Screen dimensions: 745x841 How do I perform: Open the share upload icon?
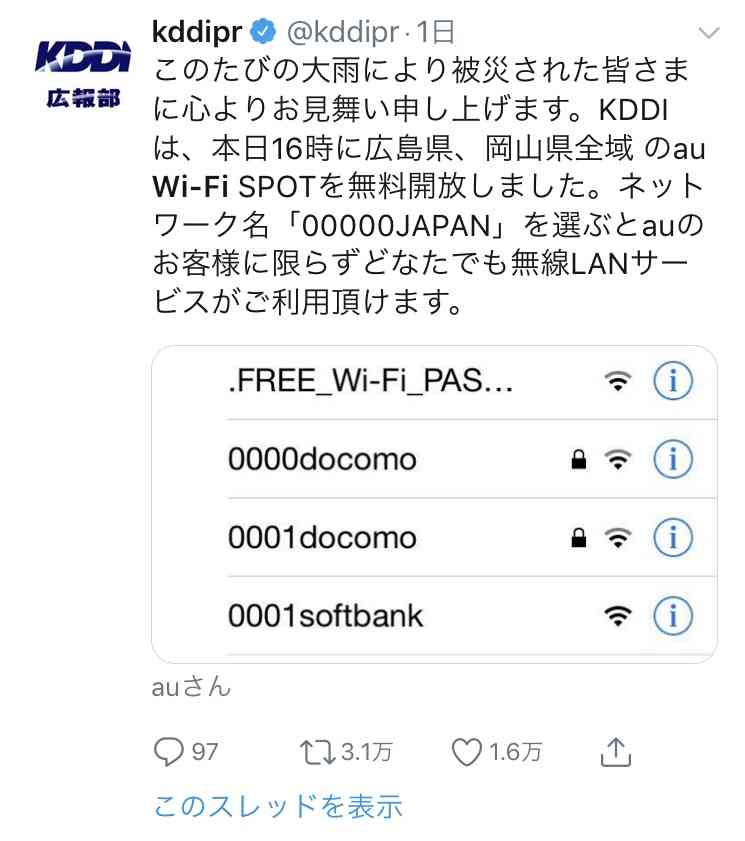[615, 751]
